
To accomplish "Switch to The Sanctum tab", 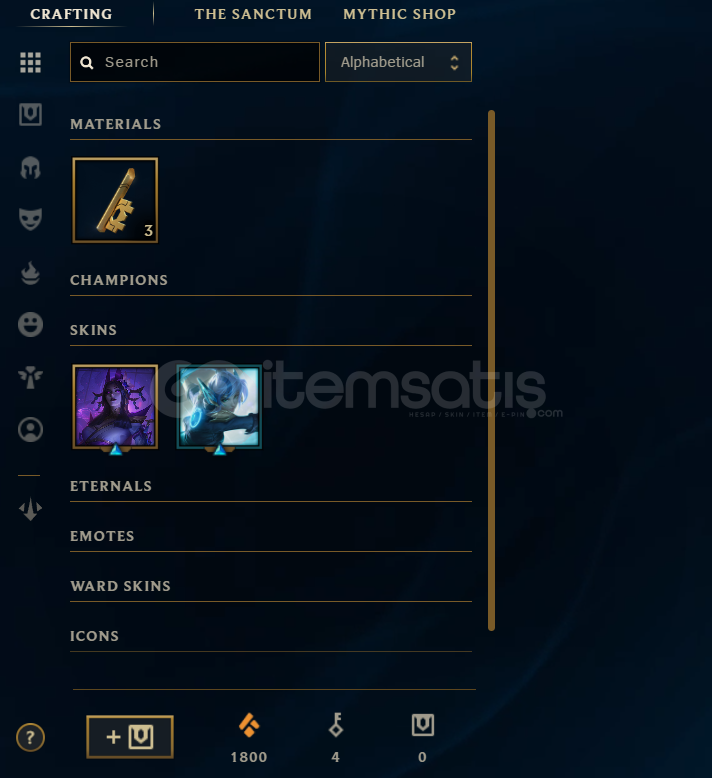I will tap(253, 14).
